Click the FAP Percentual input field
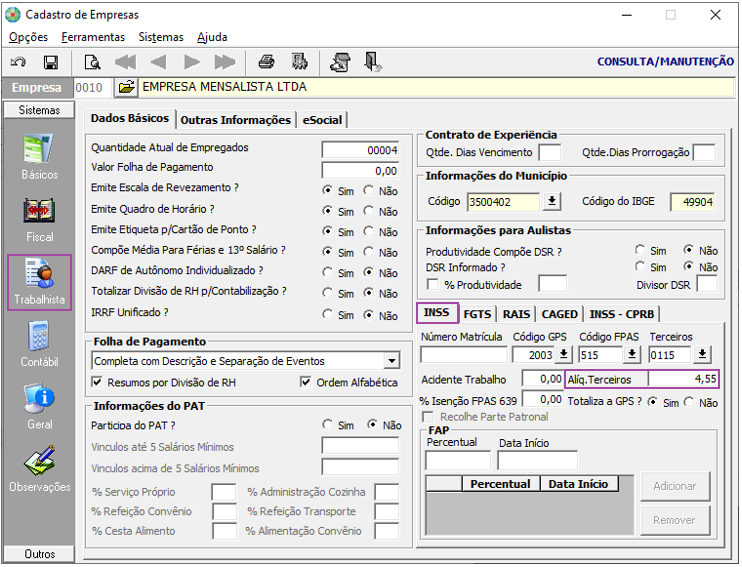The image size is (742, 567). [x=458, y=460]
